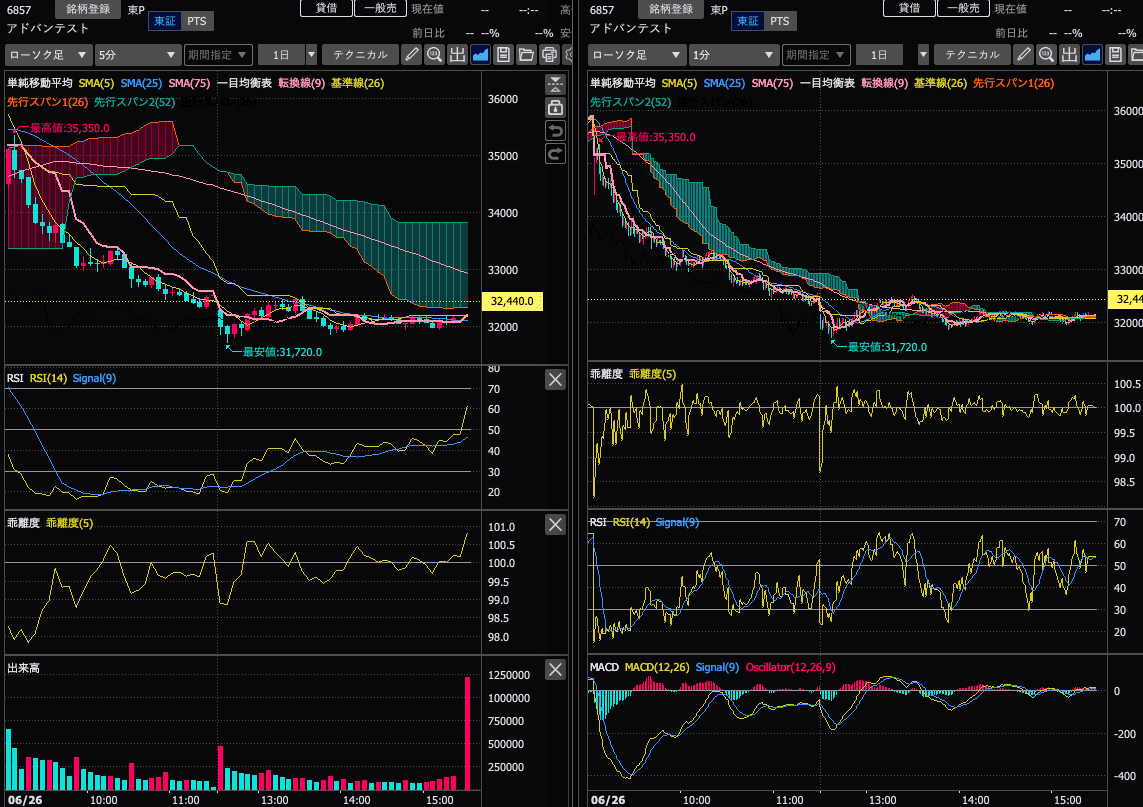The image size is (1143, 807).
Task: Click the undo arrow icon beside left chart
Action: tap(555, 131)
